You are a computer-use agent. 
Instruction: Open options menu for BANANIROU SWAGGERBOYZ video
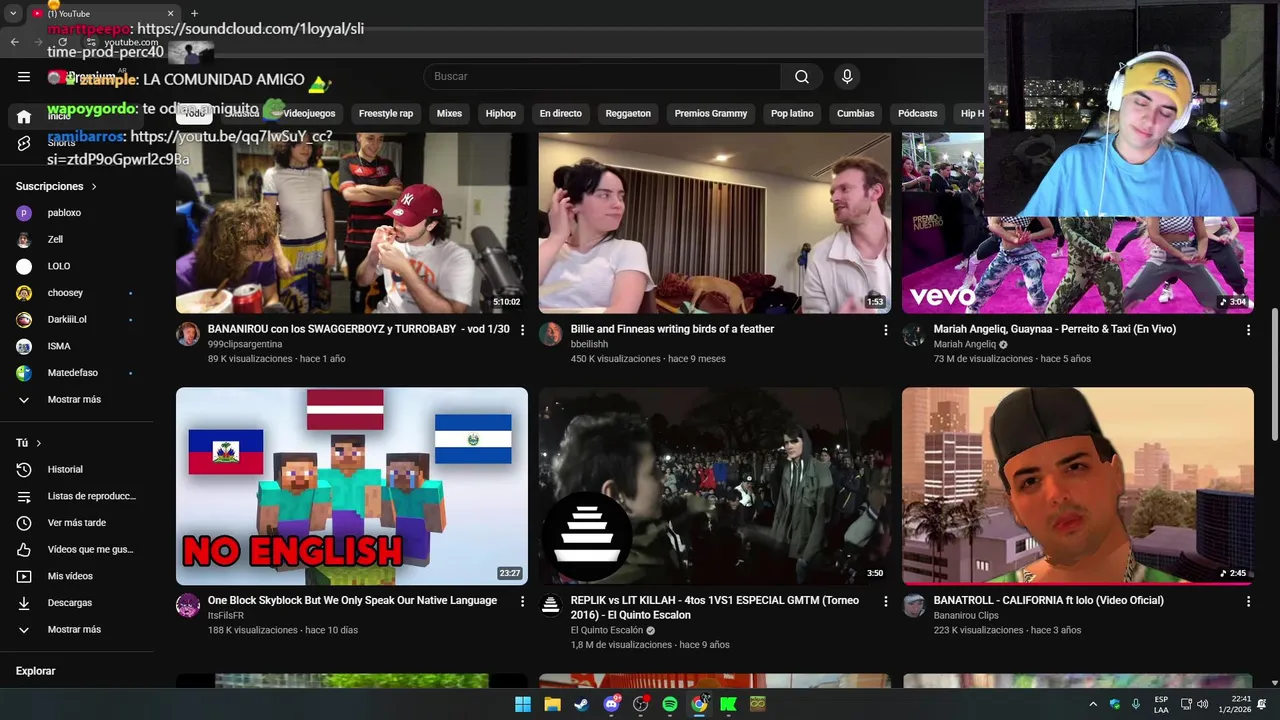(x=522, y=329)
